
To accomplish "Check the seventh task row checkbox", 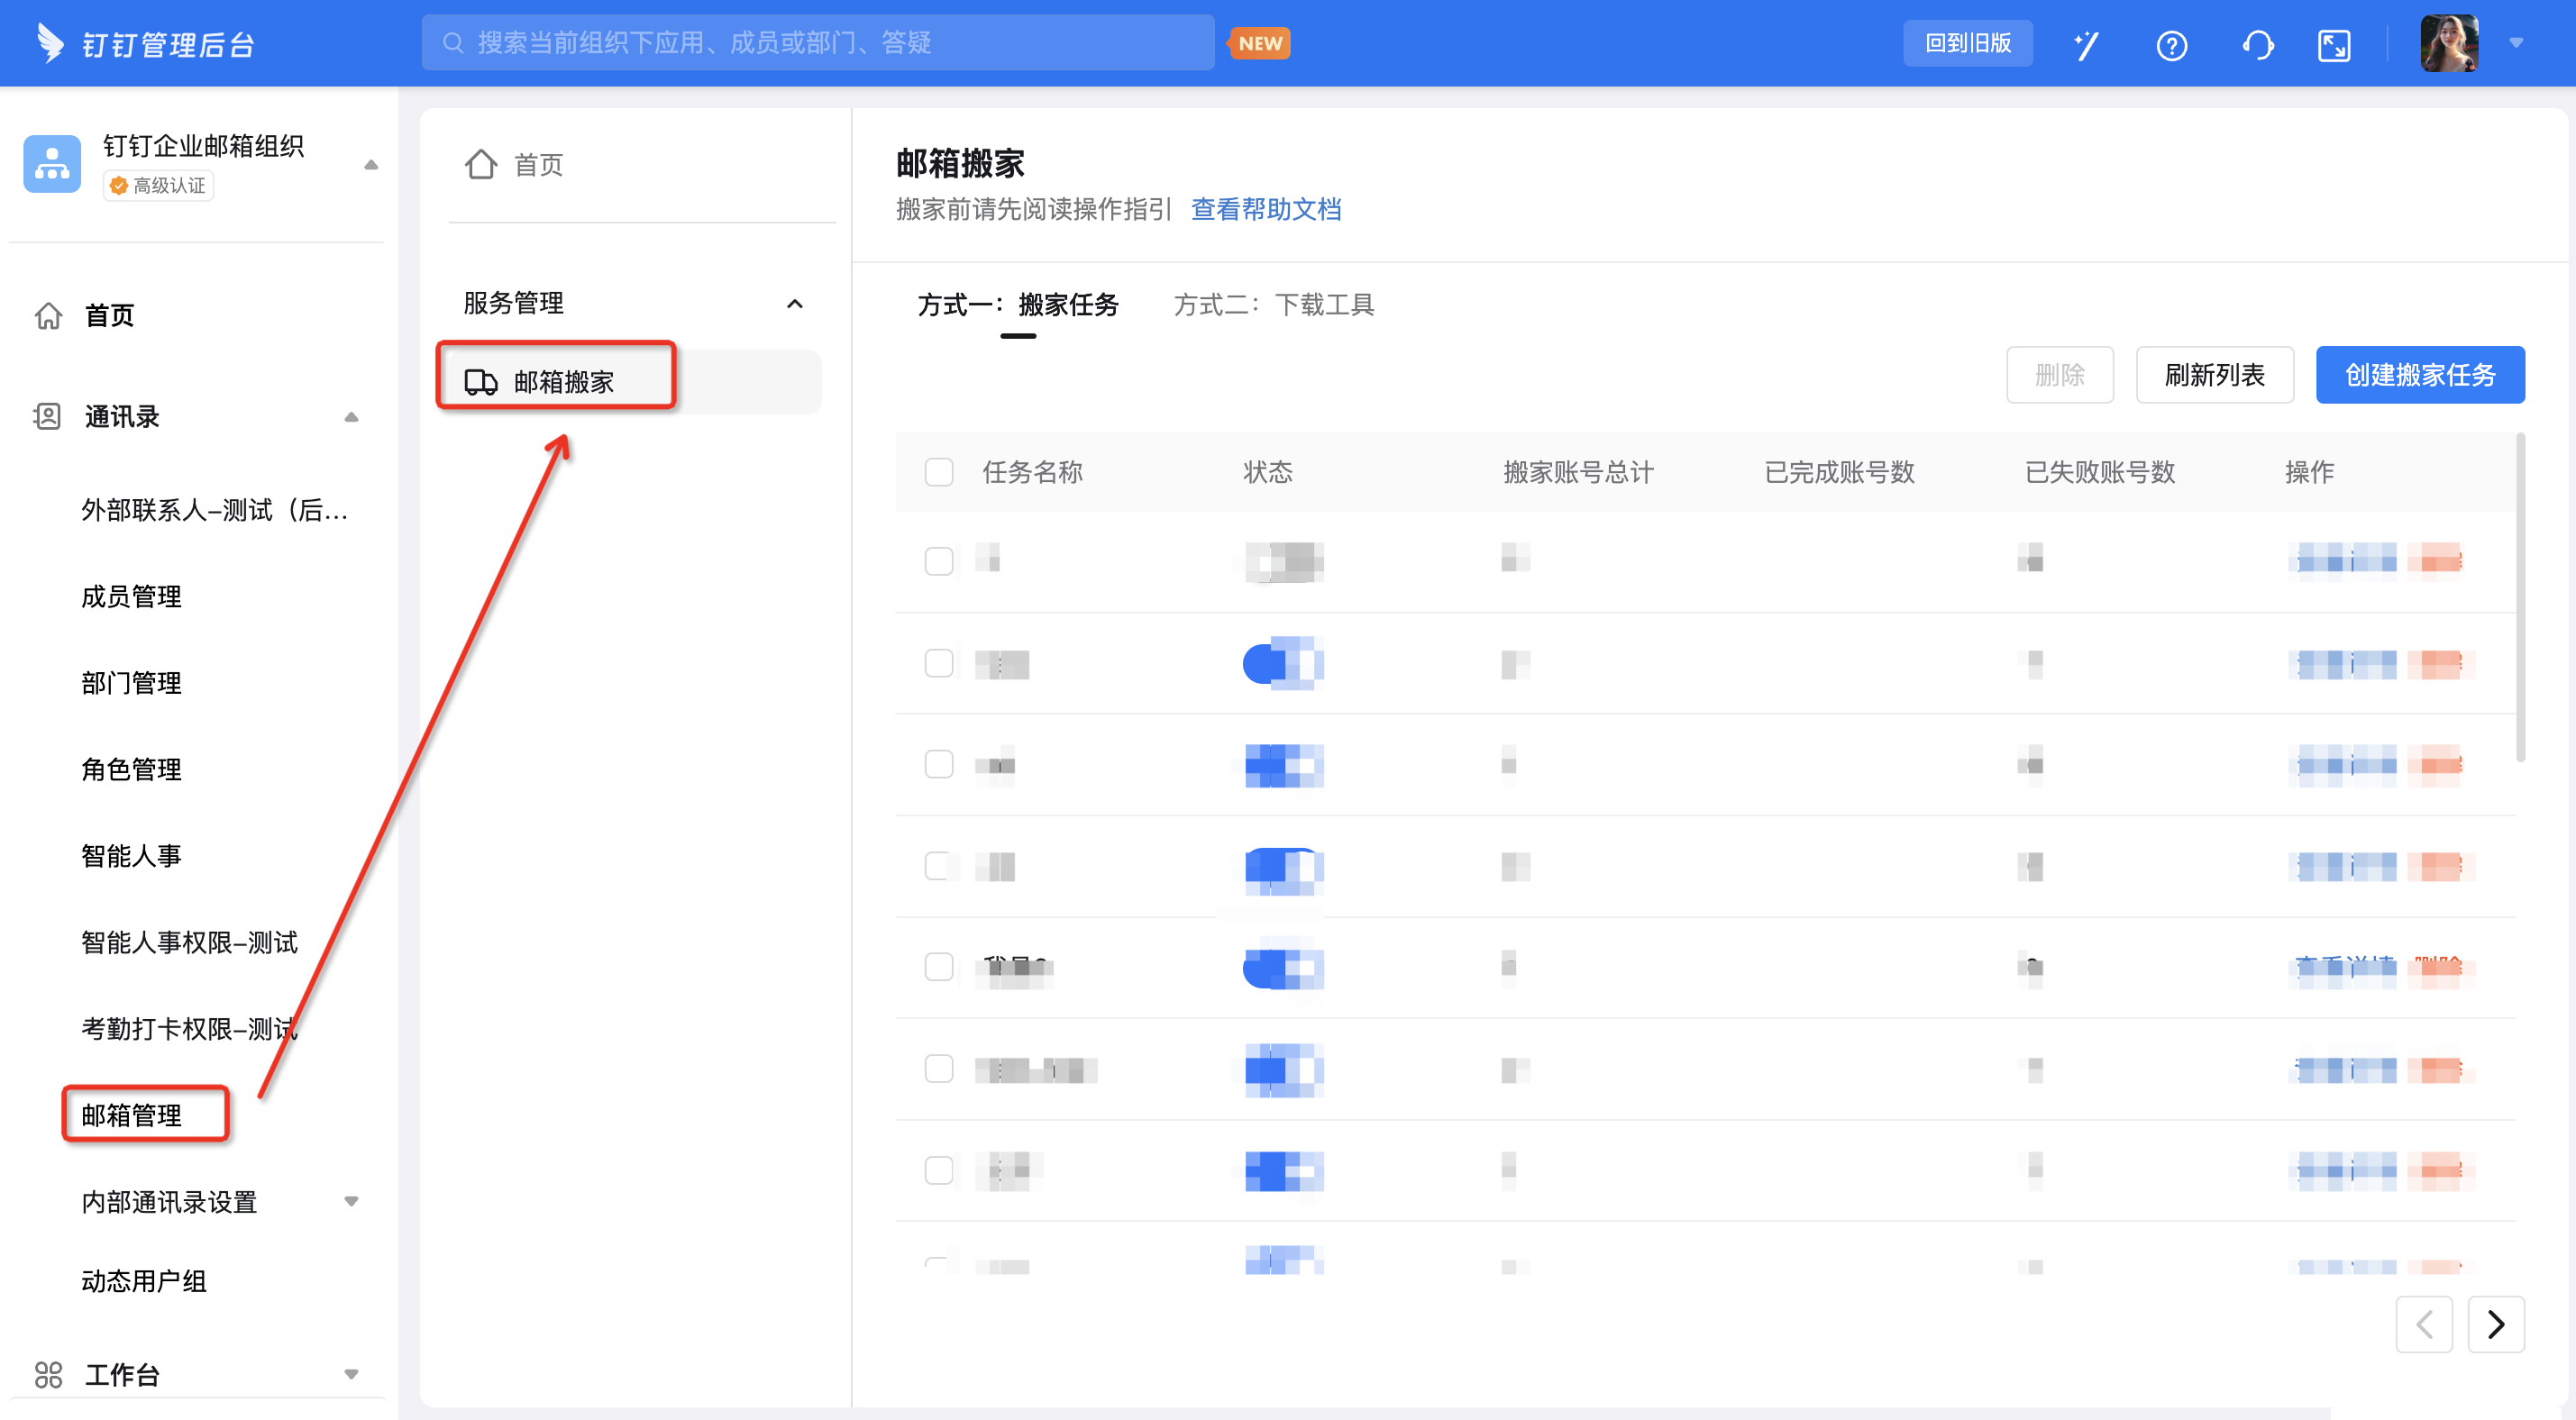I will pyautogui.click(x=939, y=1170).
